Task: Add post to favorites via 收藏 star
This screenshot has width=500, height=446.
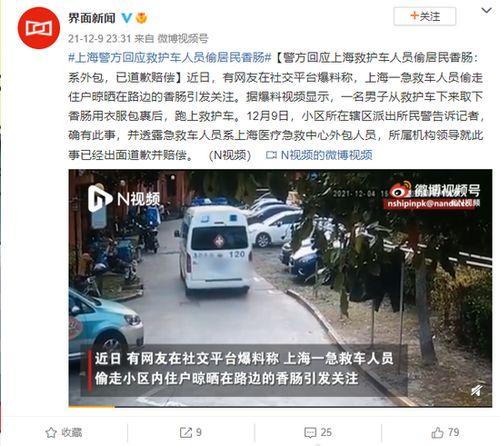Action: 64,433
